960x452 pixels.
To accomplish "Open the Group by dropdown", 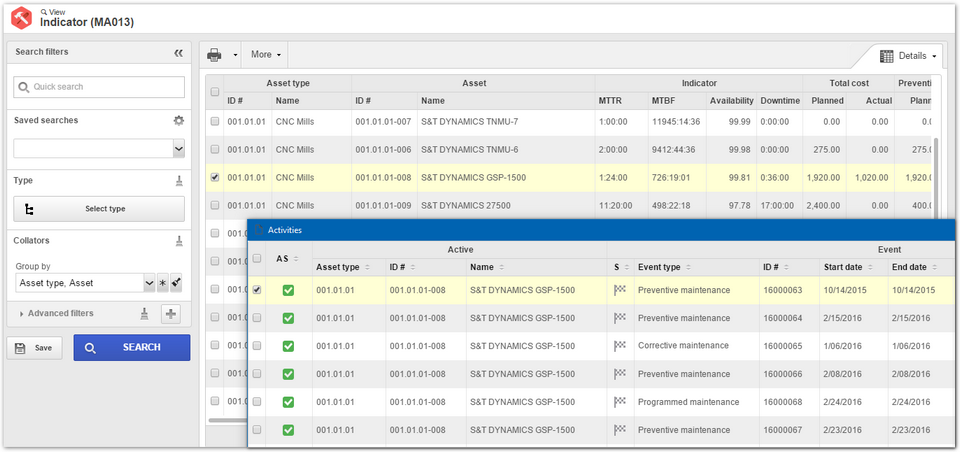I will click(x=149, y=283).
